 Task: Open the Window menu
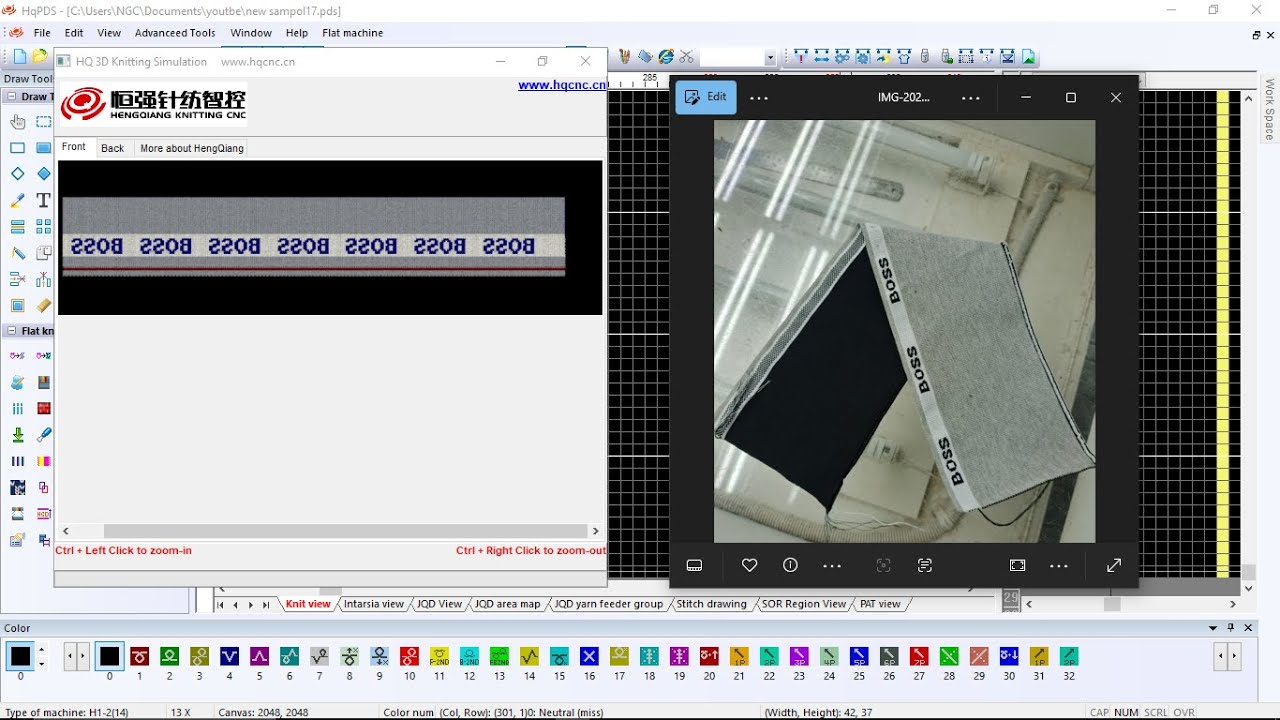251,33
